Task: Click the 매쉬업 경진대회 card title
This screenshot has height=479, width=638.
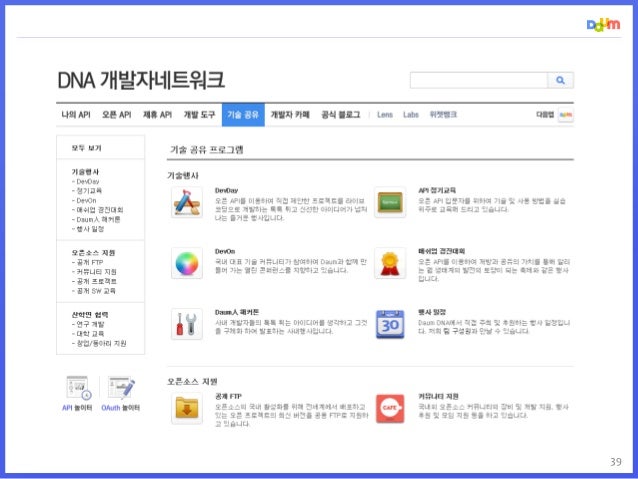Action: click(x=441, y=251)
